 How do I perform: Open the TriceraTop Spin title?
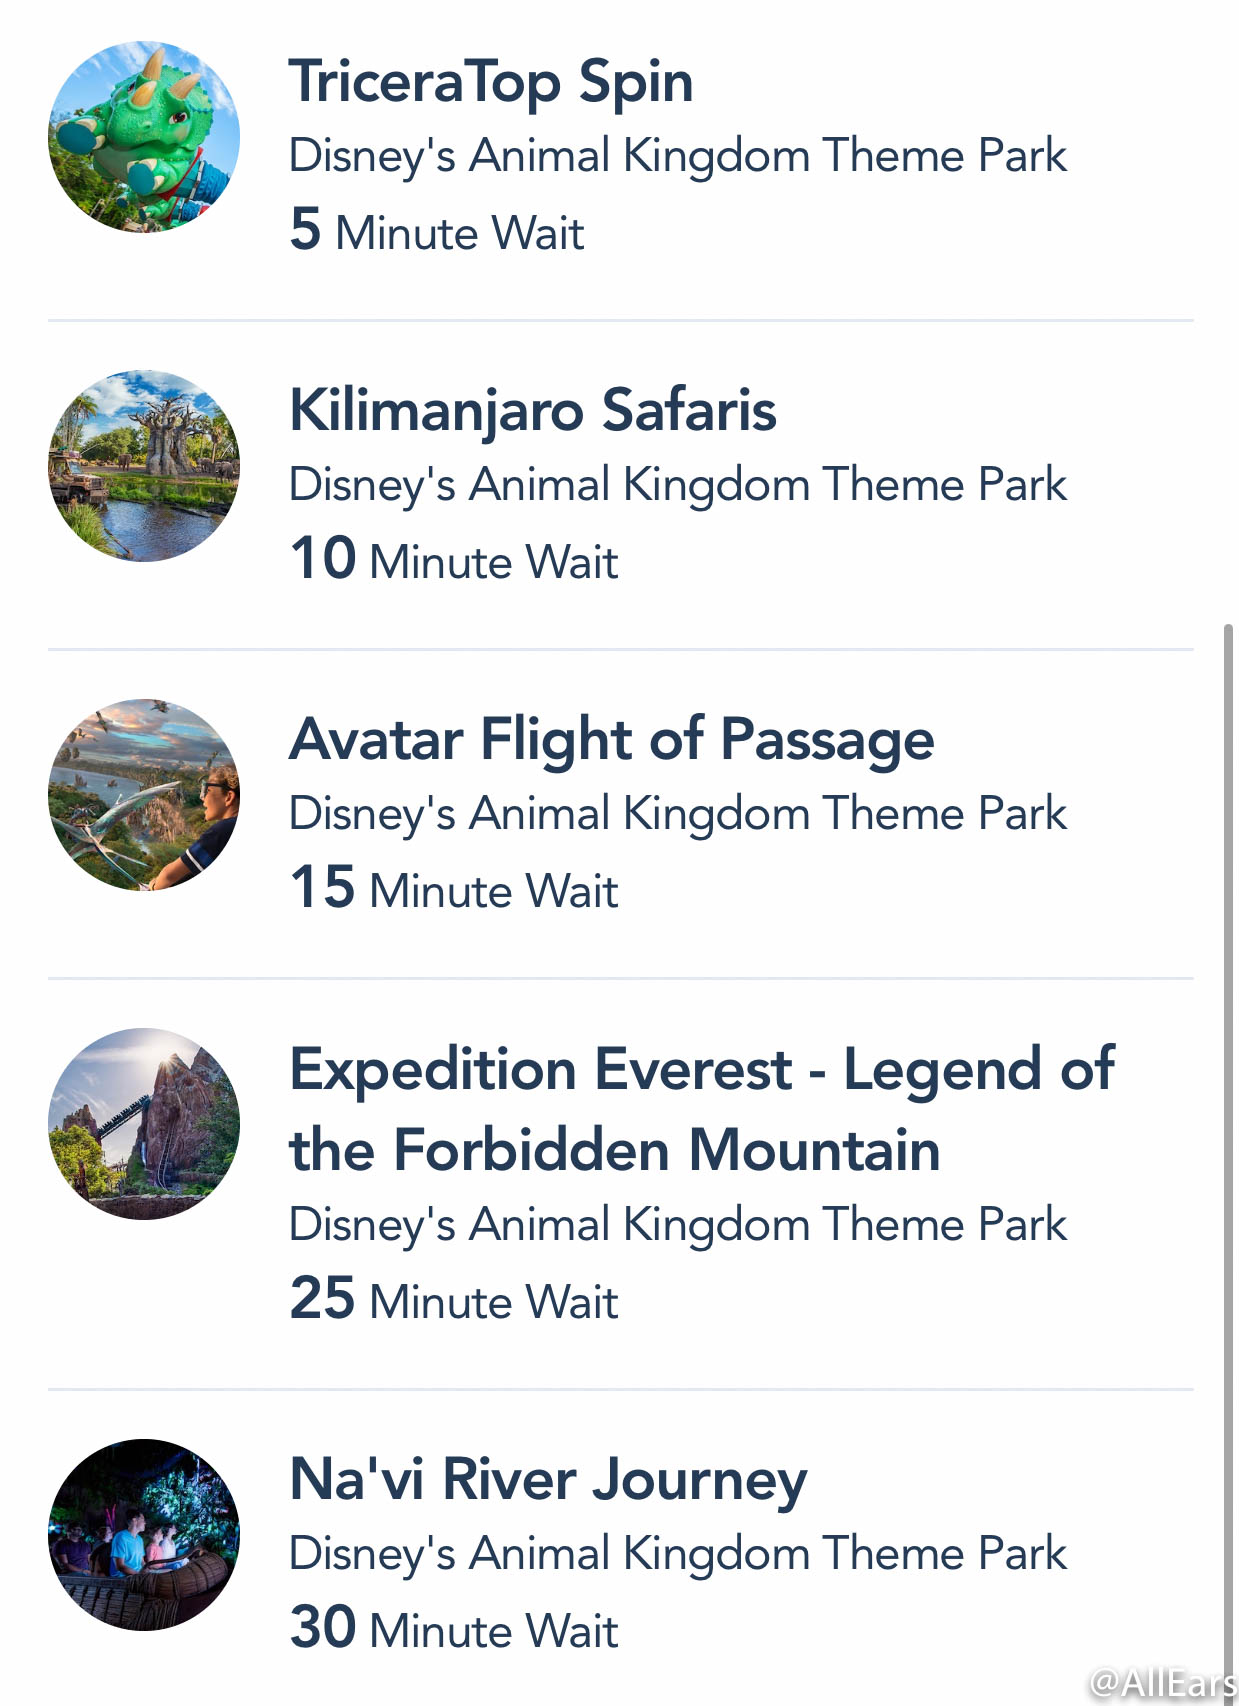coord(491,82)
